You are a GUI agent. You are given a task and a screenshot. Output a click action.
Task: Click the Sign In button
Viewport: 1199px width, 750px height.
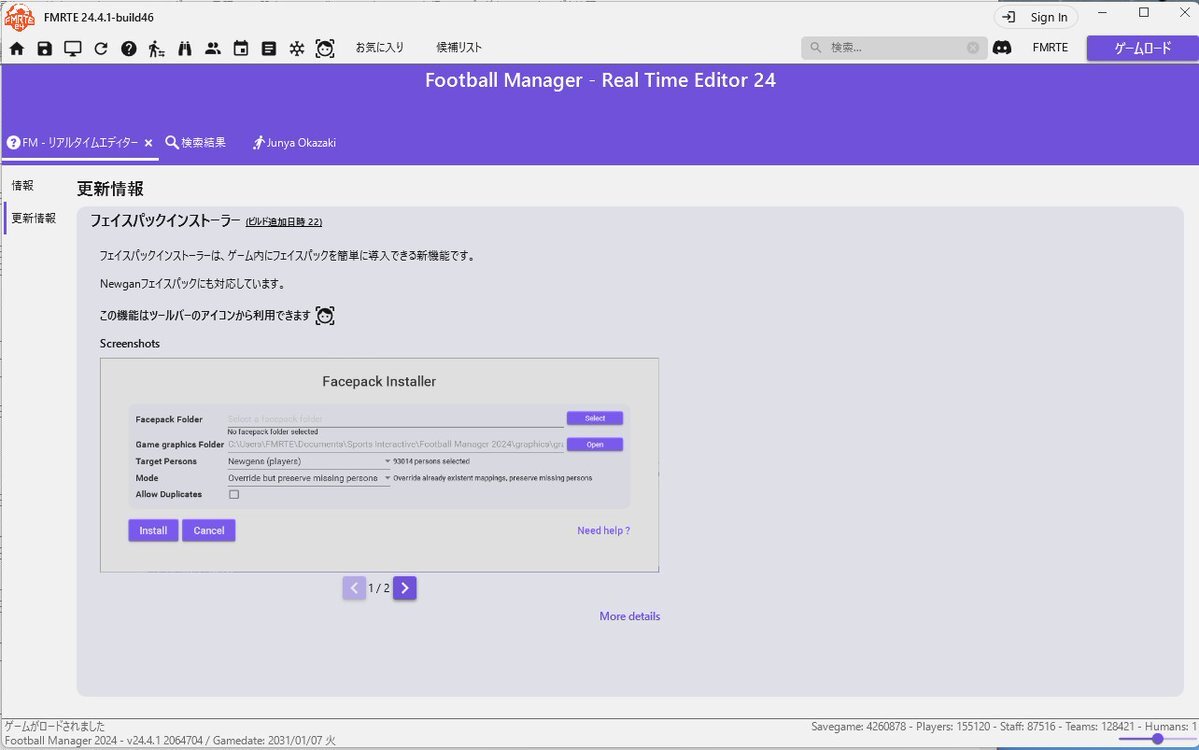(1036, 17)
